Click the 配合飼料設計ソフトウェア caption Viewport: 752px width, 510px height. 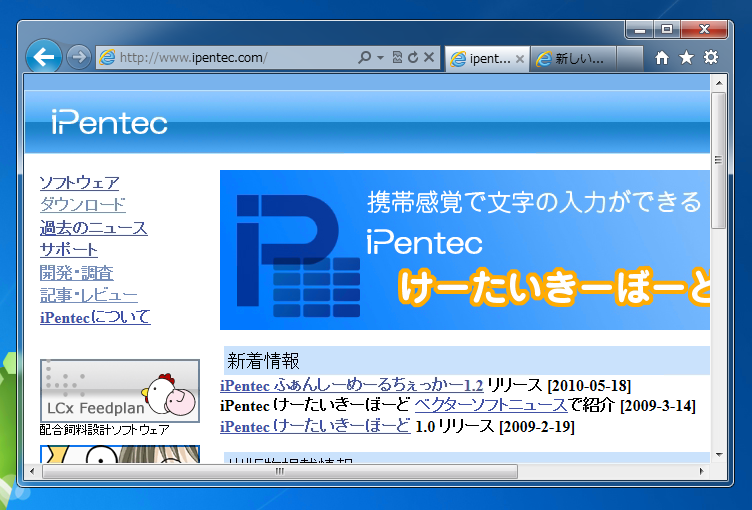pyautogui.click(x=105, y=429)
